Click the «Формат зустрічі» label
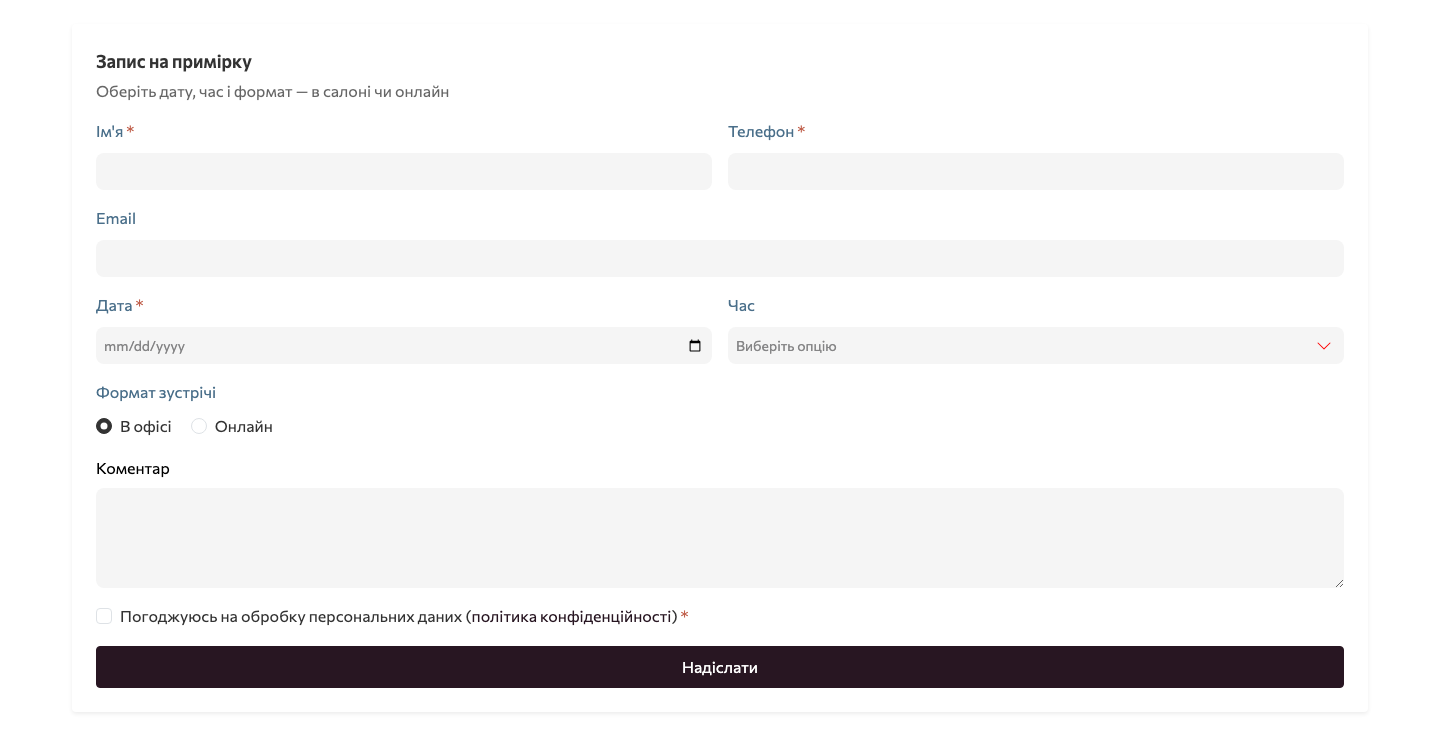Screen dimensions: 1440x736 (156, 393)
